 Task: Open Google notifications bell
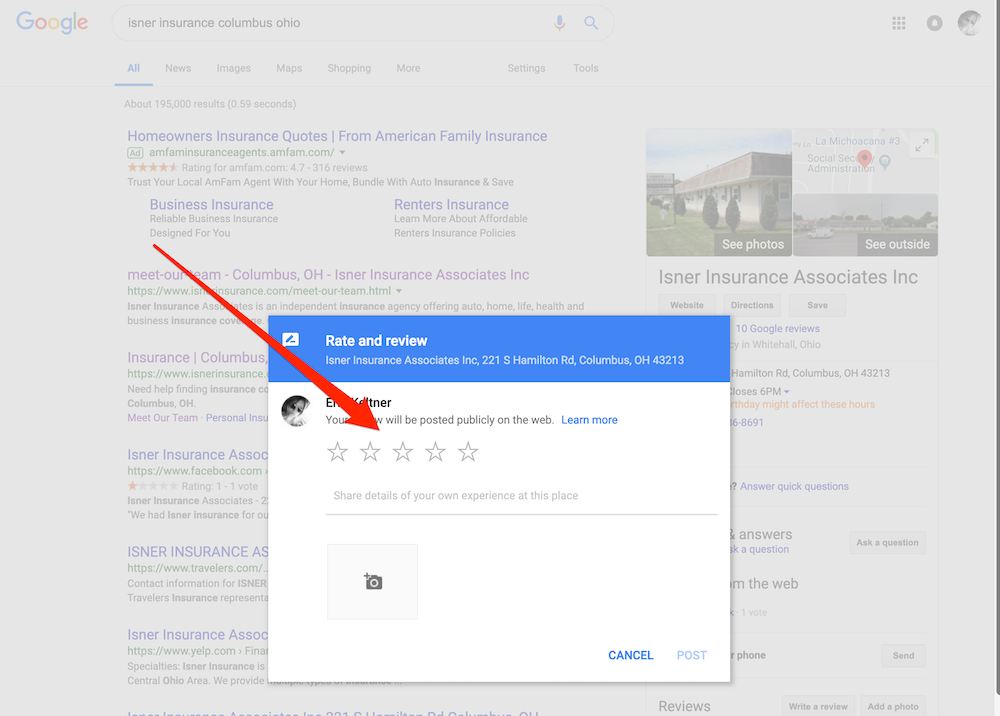click(x=934, y=24)
